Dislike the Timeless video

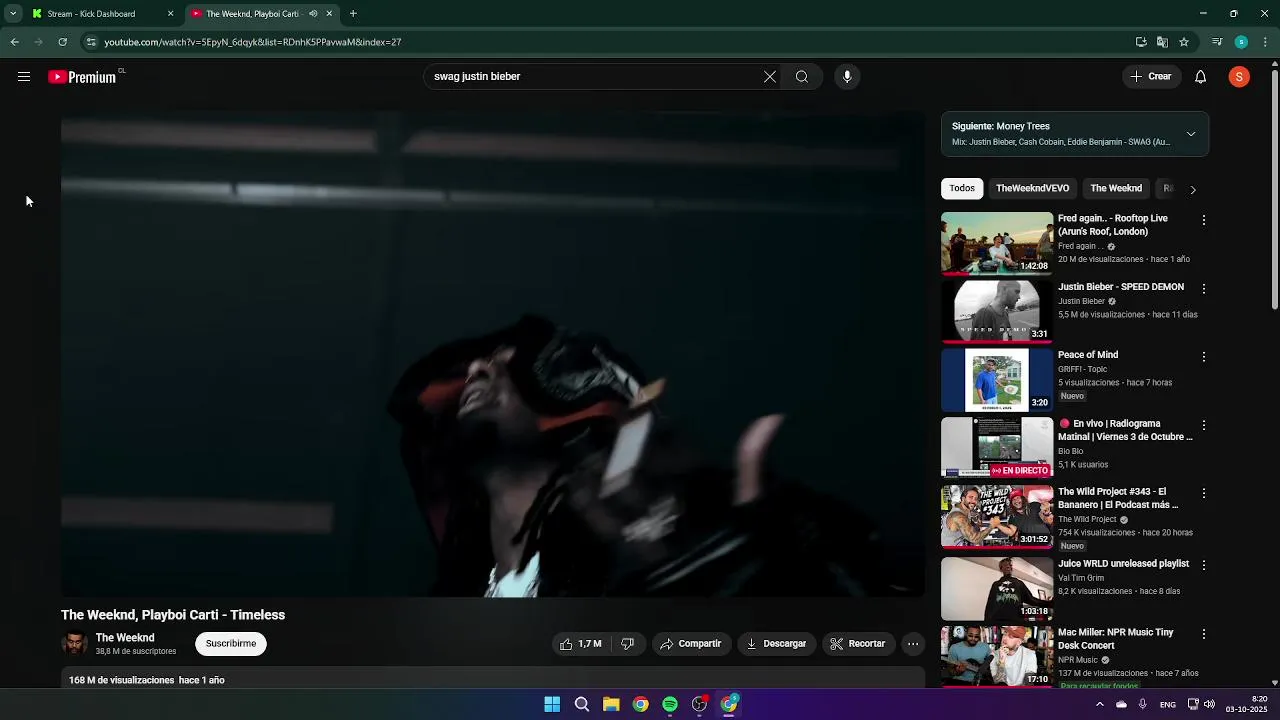click(627, 644)
